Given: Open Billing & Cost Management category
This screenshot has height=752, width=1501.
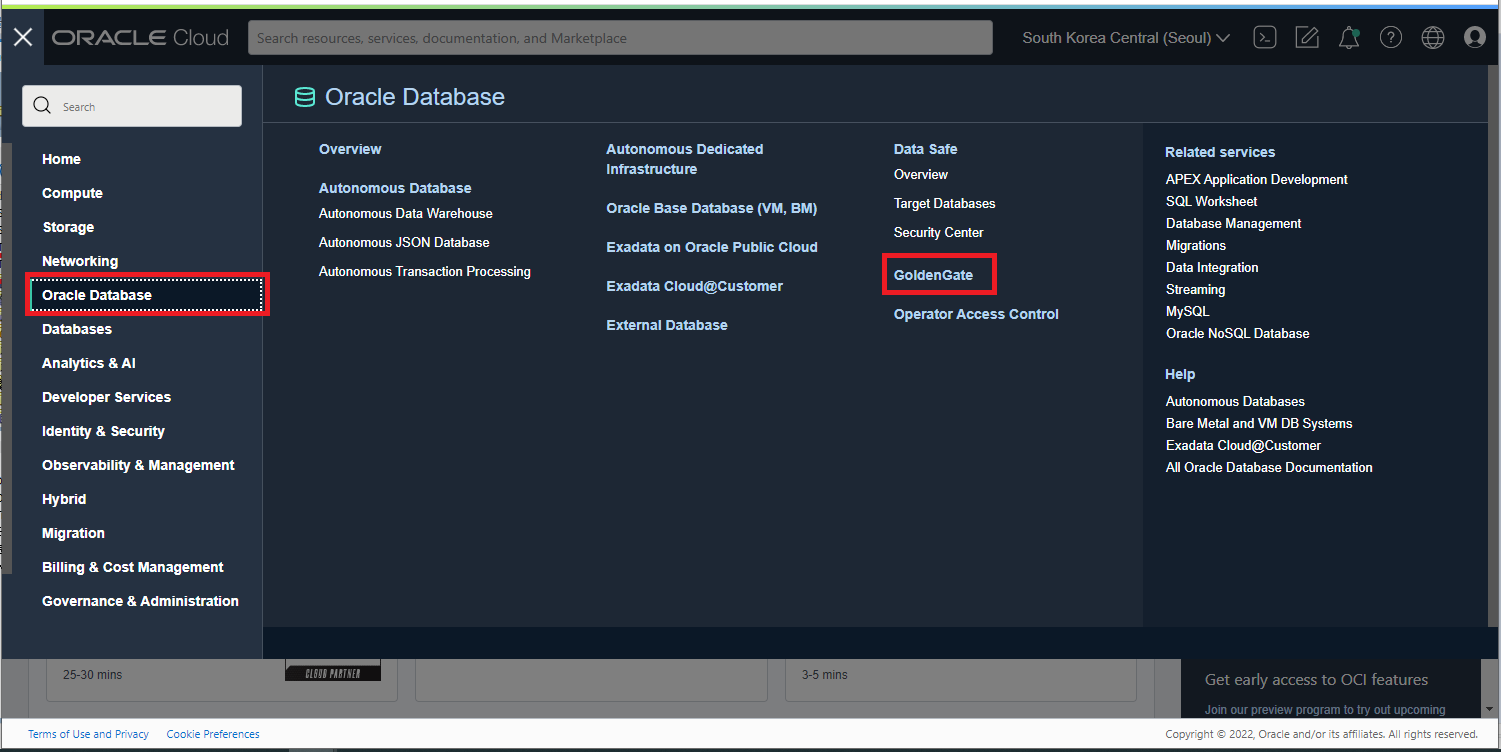Looking at the screenshot, I should [133, 567].
